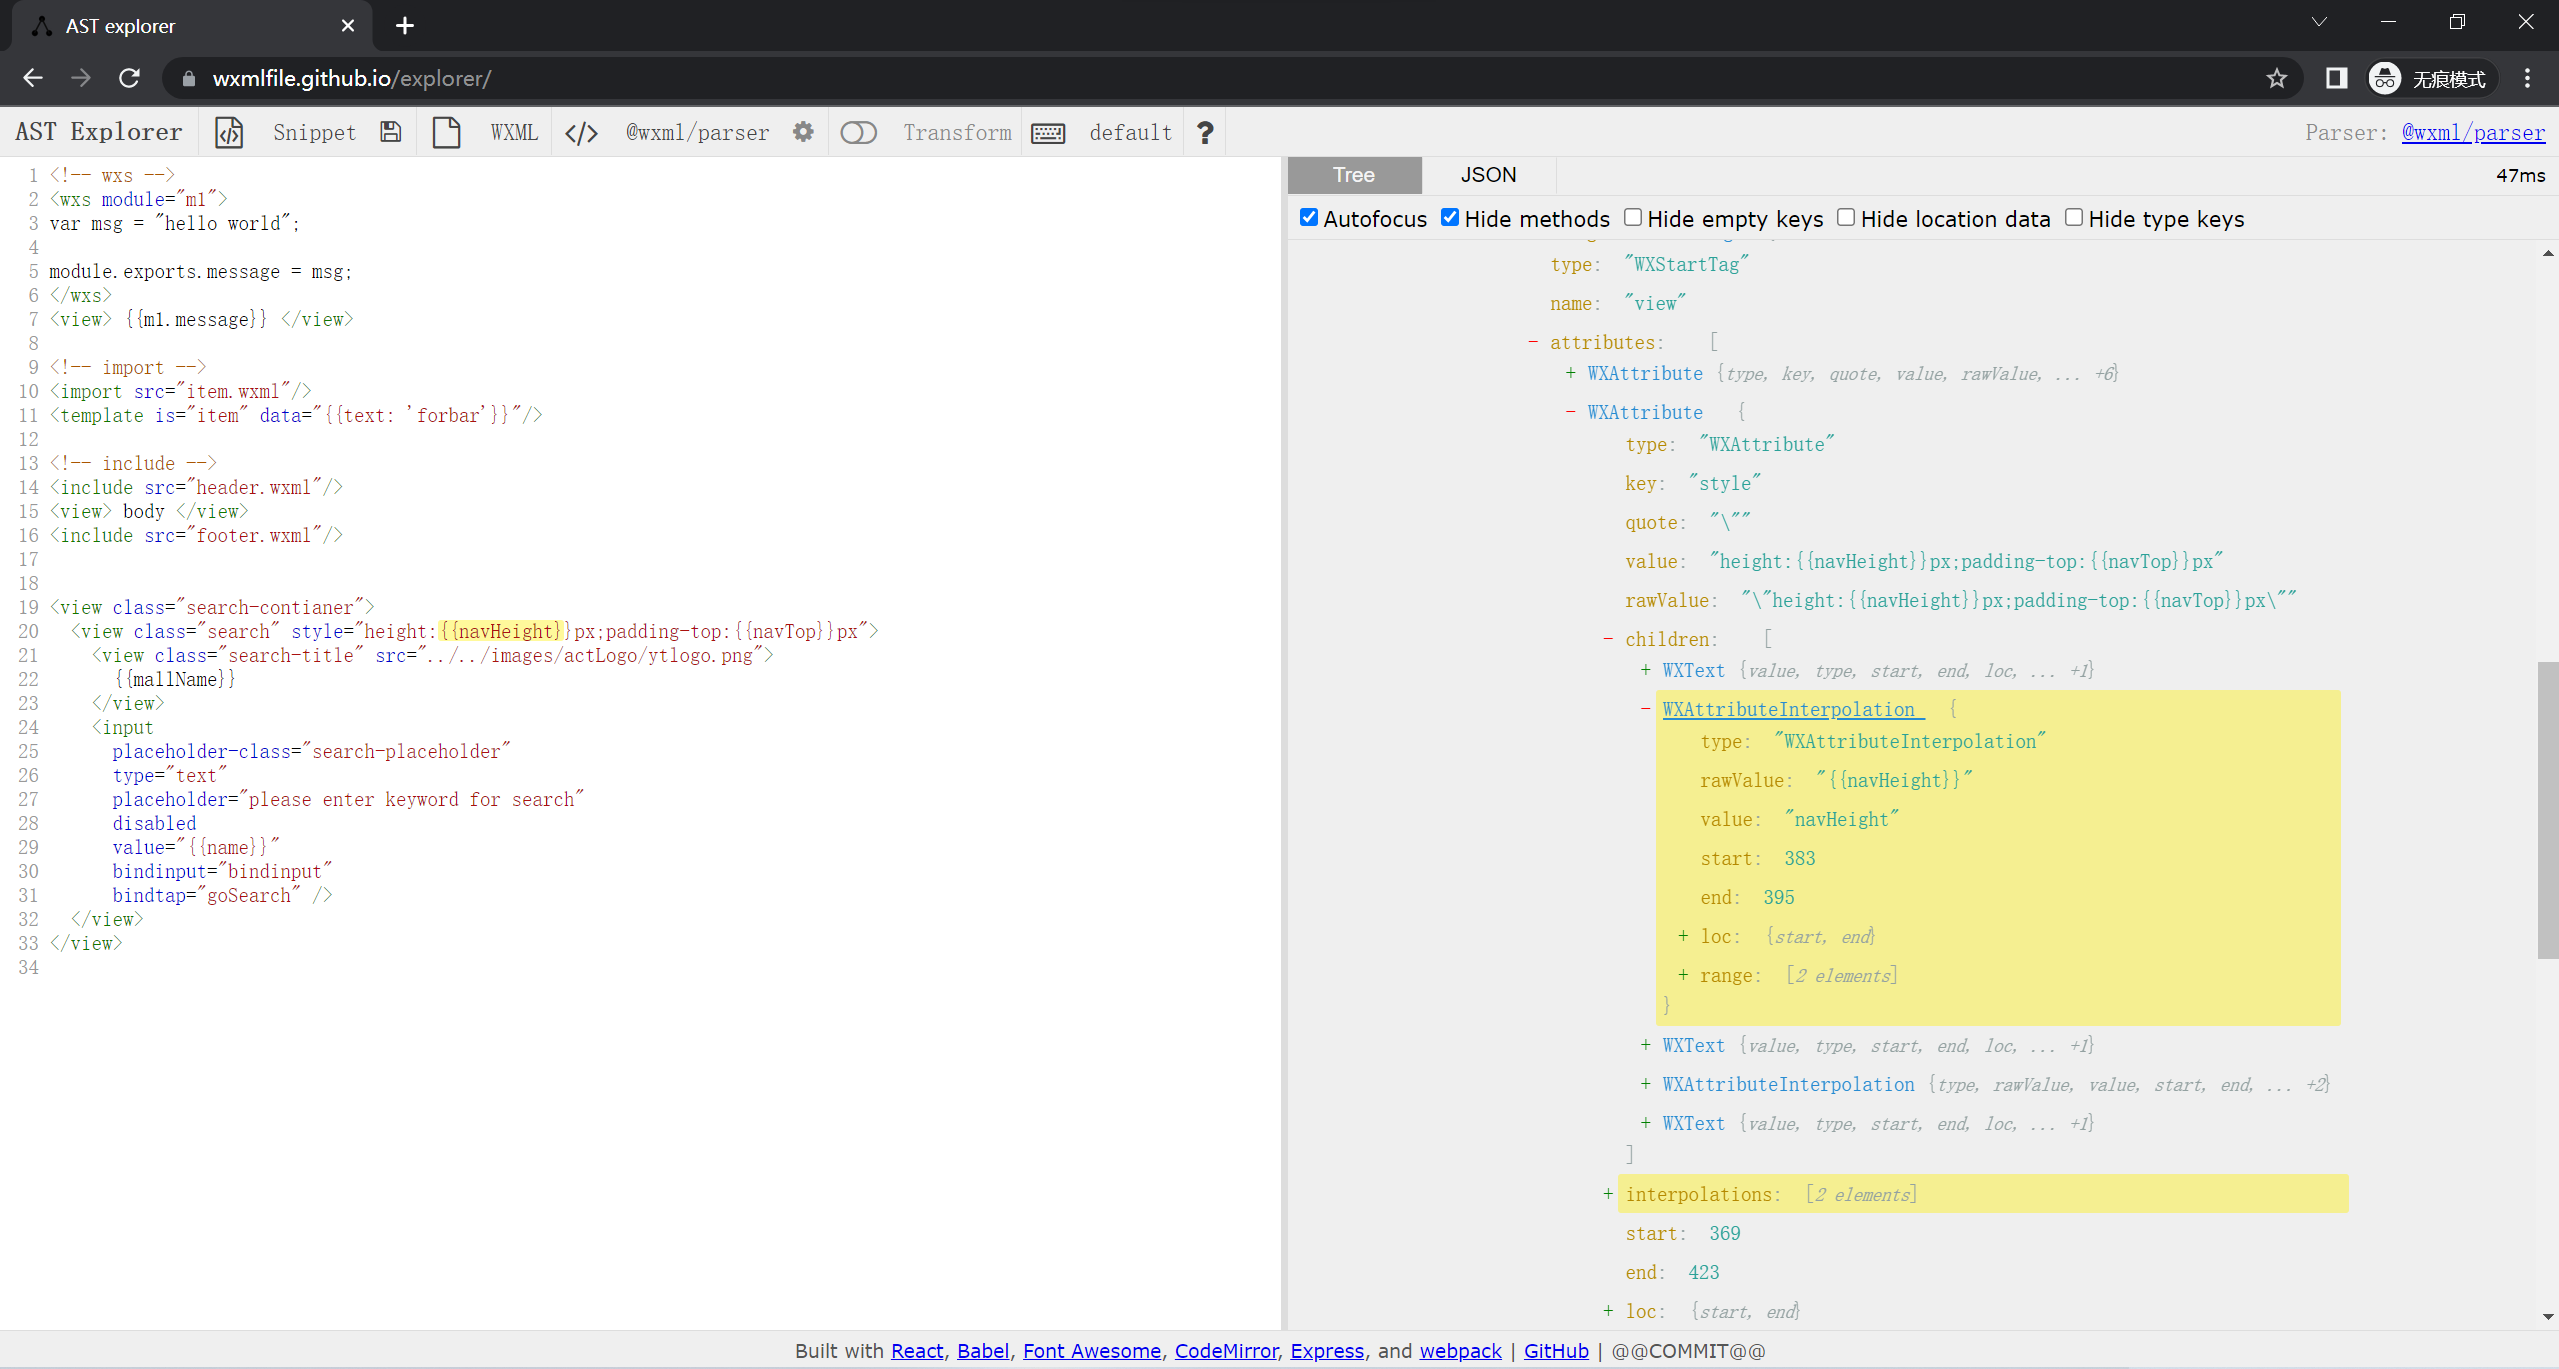This screenshot has height=1369, width=2559.
Task: Expand the interpolations array node
Action: coord(1608,1194)
